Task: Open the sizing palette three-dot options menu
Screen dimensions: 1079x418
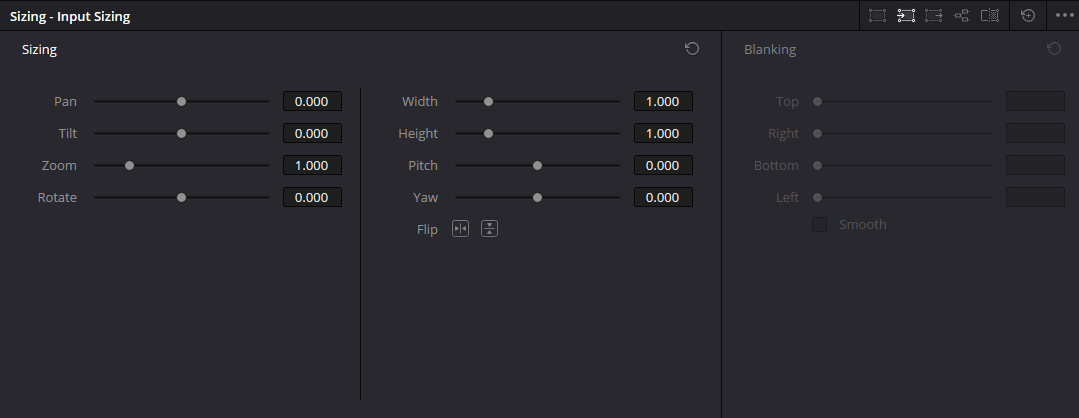Action: pyautogui.click(x=1064, y=15)
